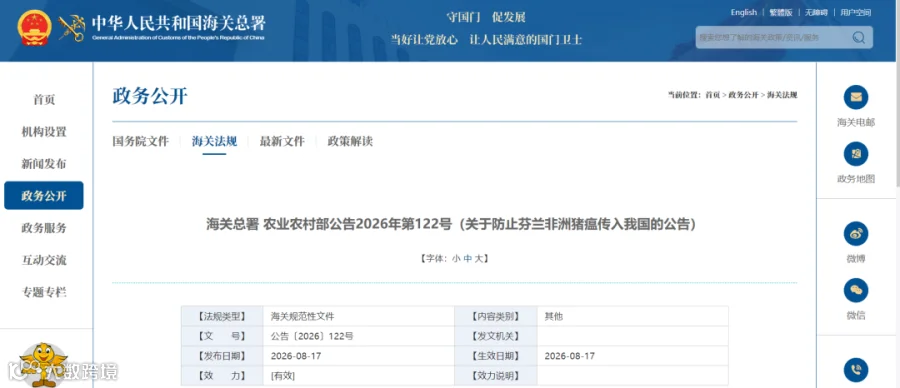Click the 海关规范性文件 table cell
Image resolution: width=900 pixels, height=388 pixels.
pyautogui.click(x=358, y=316)
